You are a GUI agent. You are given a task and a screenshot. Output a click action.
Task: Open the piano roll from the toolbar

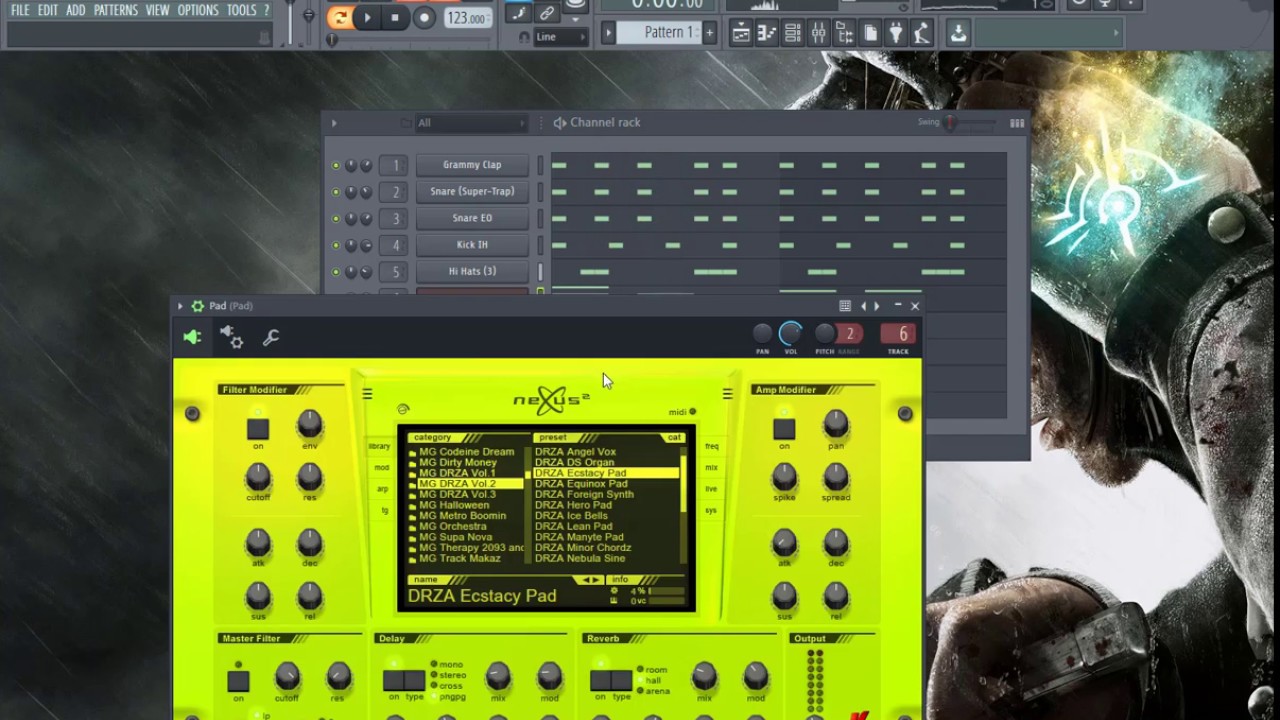pos(767,33)
